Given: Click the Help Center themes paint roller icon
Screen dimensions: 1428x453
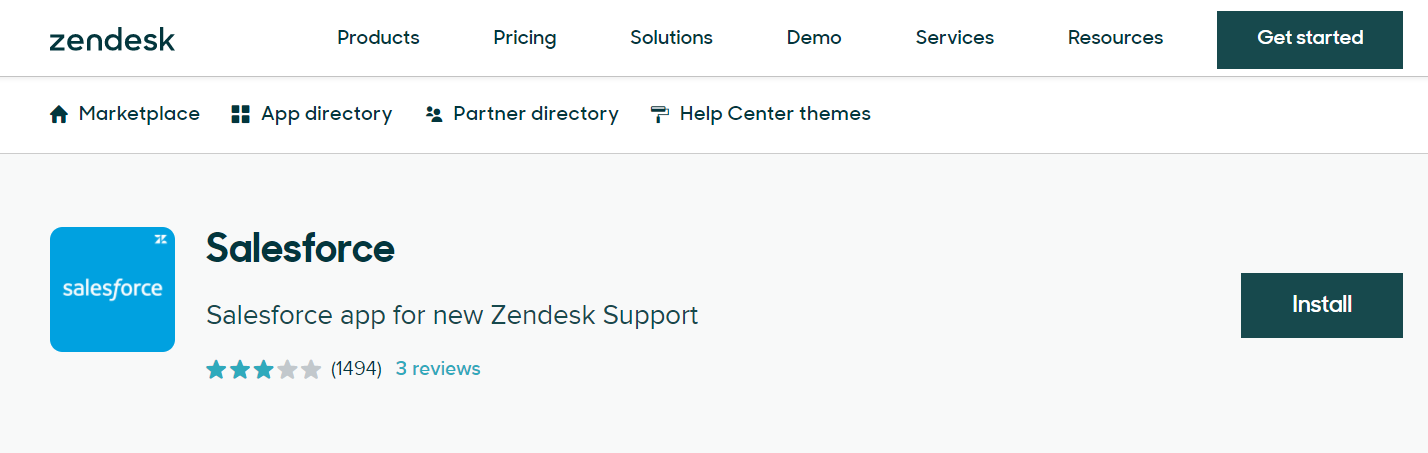Looking at the screenshot, I should click(659, 114).
